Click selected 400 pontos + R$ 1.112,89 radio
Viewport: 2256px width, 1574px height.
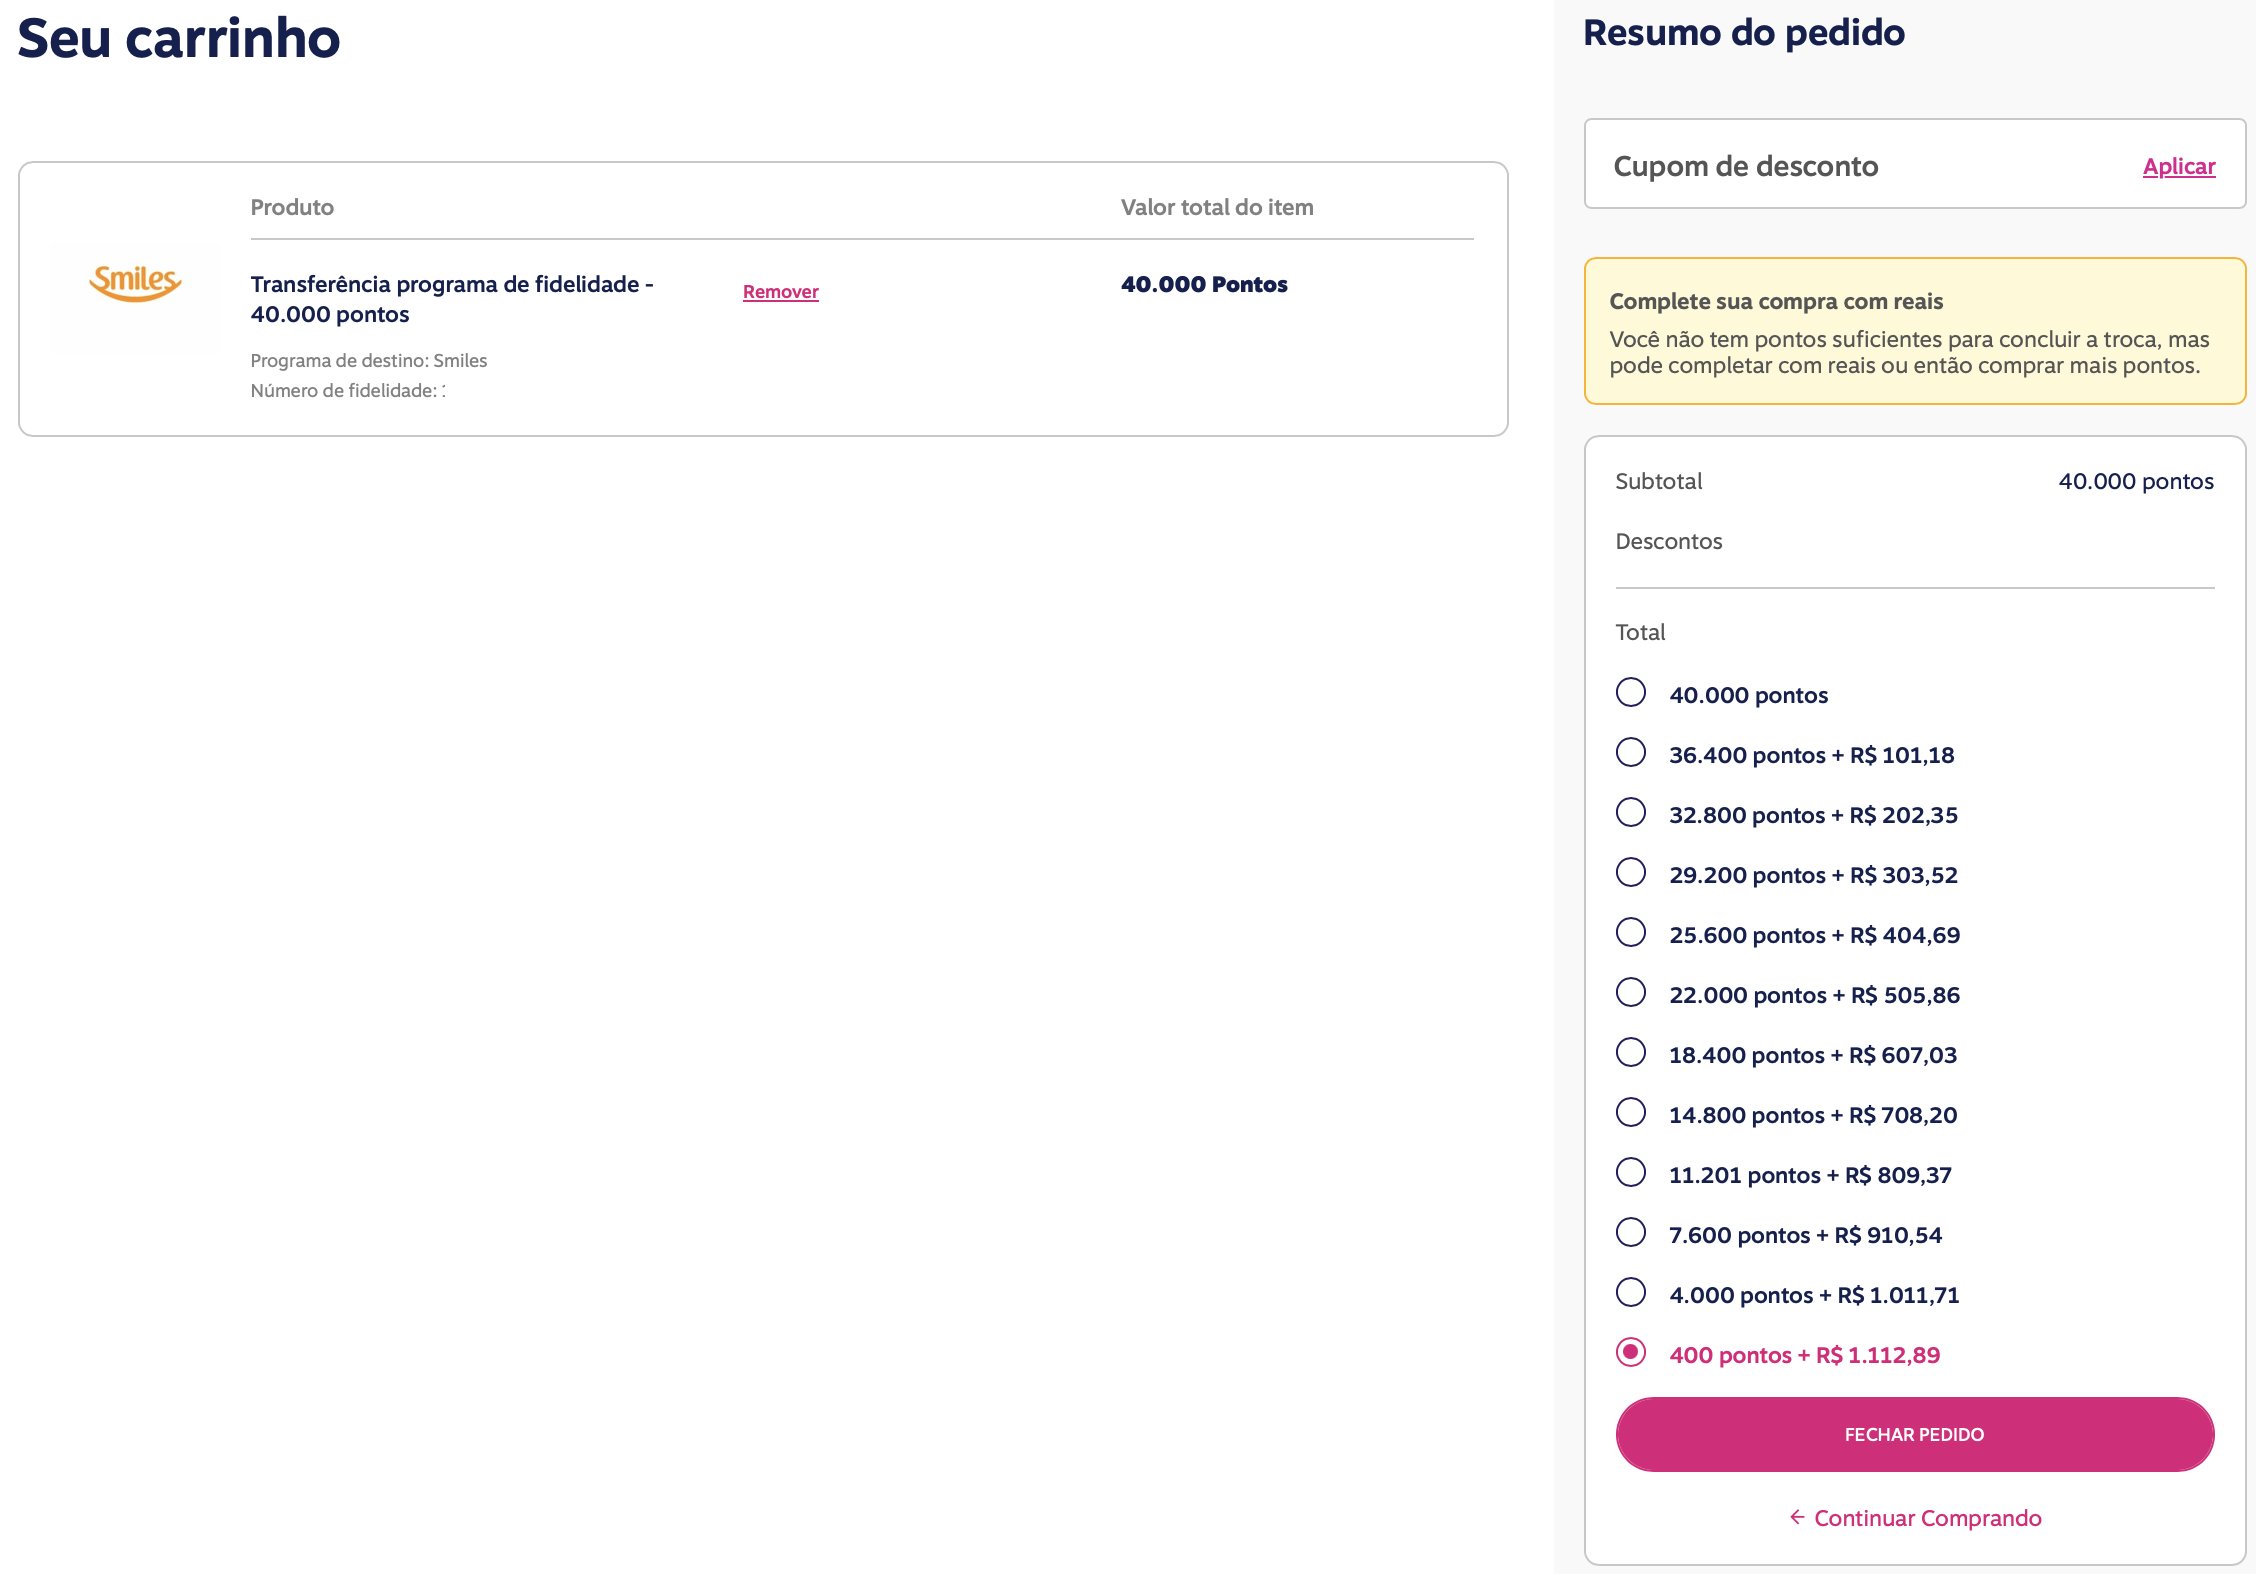[1631, 1353]
